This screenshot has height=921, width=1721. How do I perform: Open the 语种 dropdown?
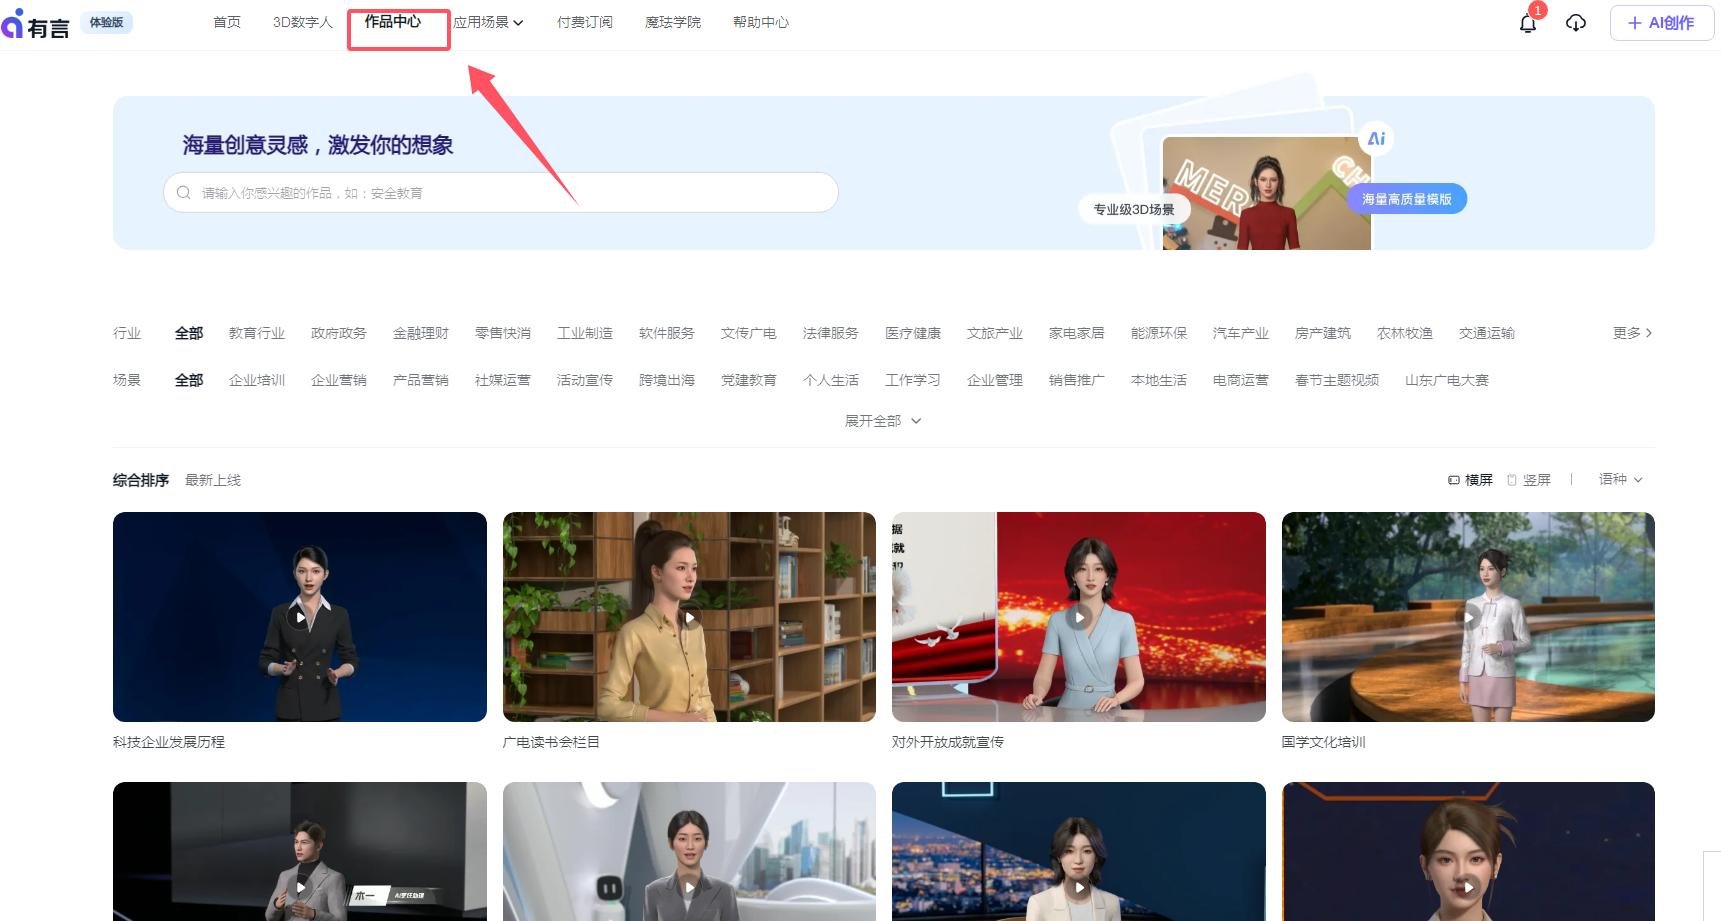[1619, 480]
